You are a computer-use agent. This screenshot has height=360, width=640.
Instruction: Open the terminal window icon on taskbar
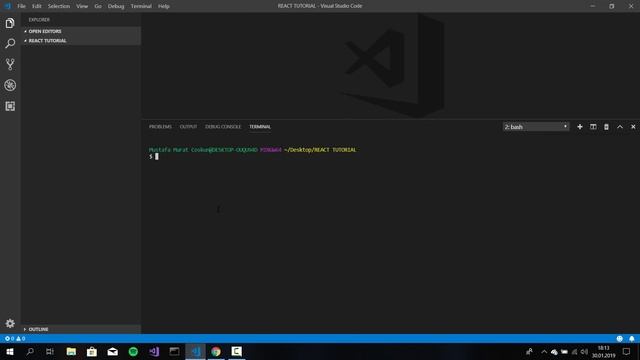point(174,351)
